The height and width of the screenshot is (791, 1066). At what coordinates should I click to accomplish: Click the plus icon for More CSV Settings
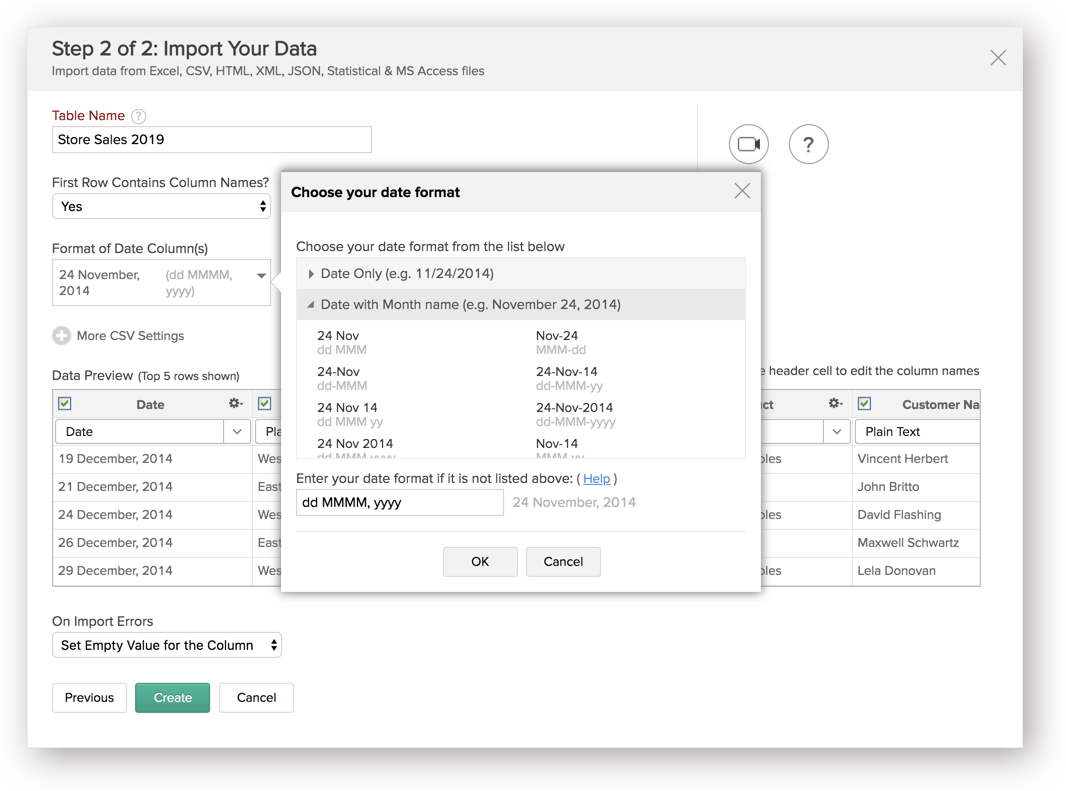click(61, 335)
